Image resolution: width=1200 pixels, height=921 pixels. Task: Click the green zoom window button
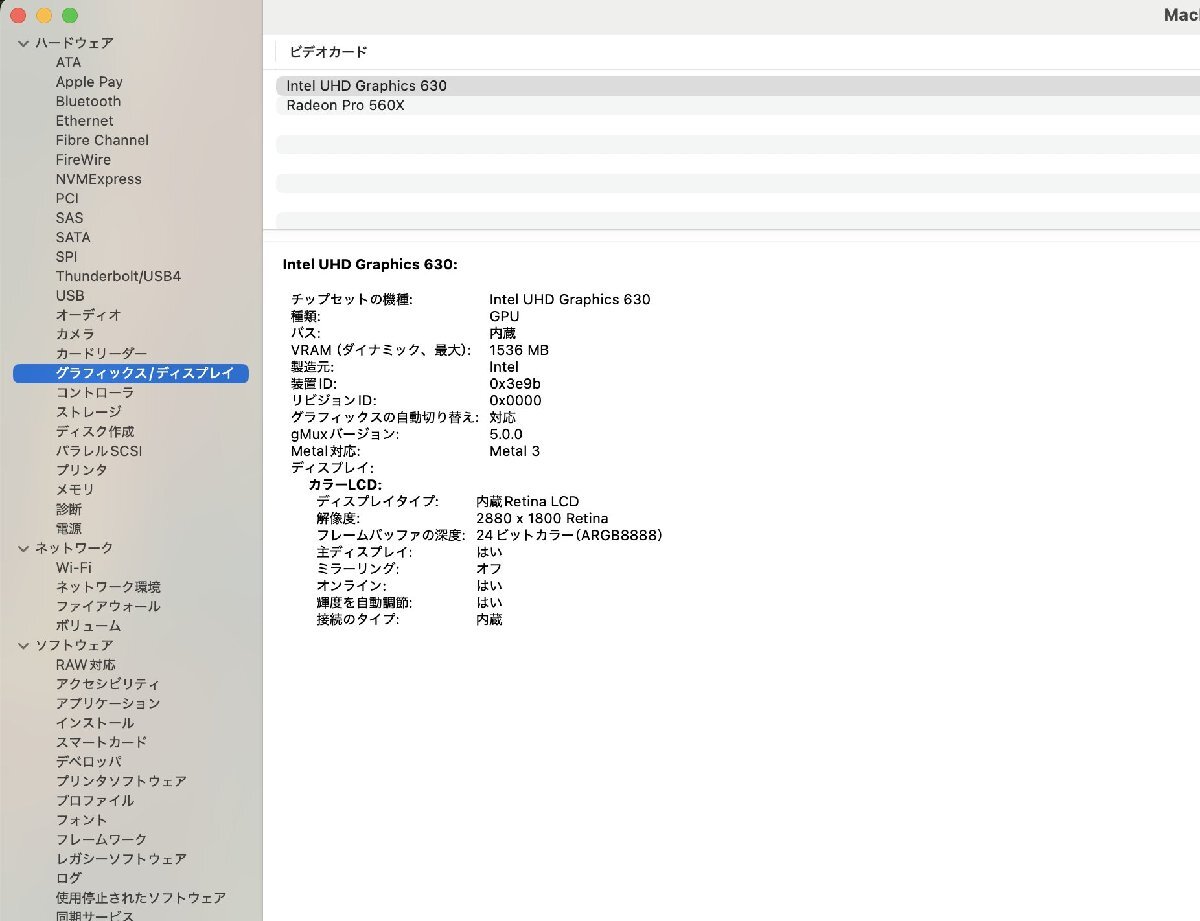coord(70,16)
